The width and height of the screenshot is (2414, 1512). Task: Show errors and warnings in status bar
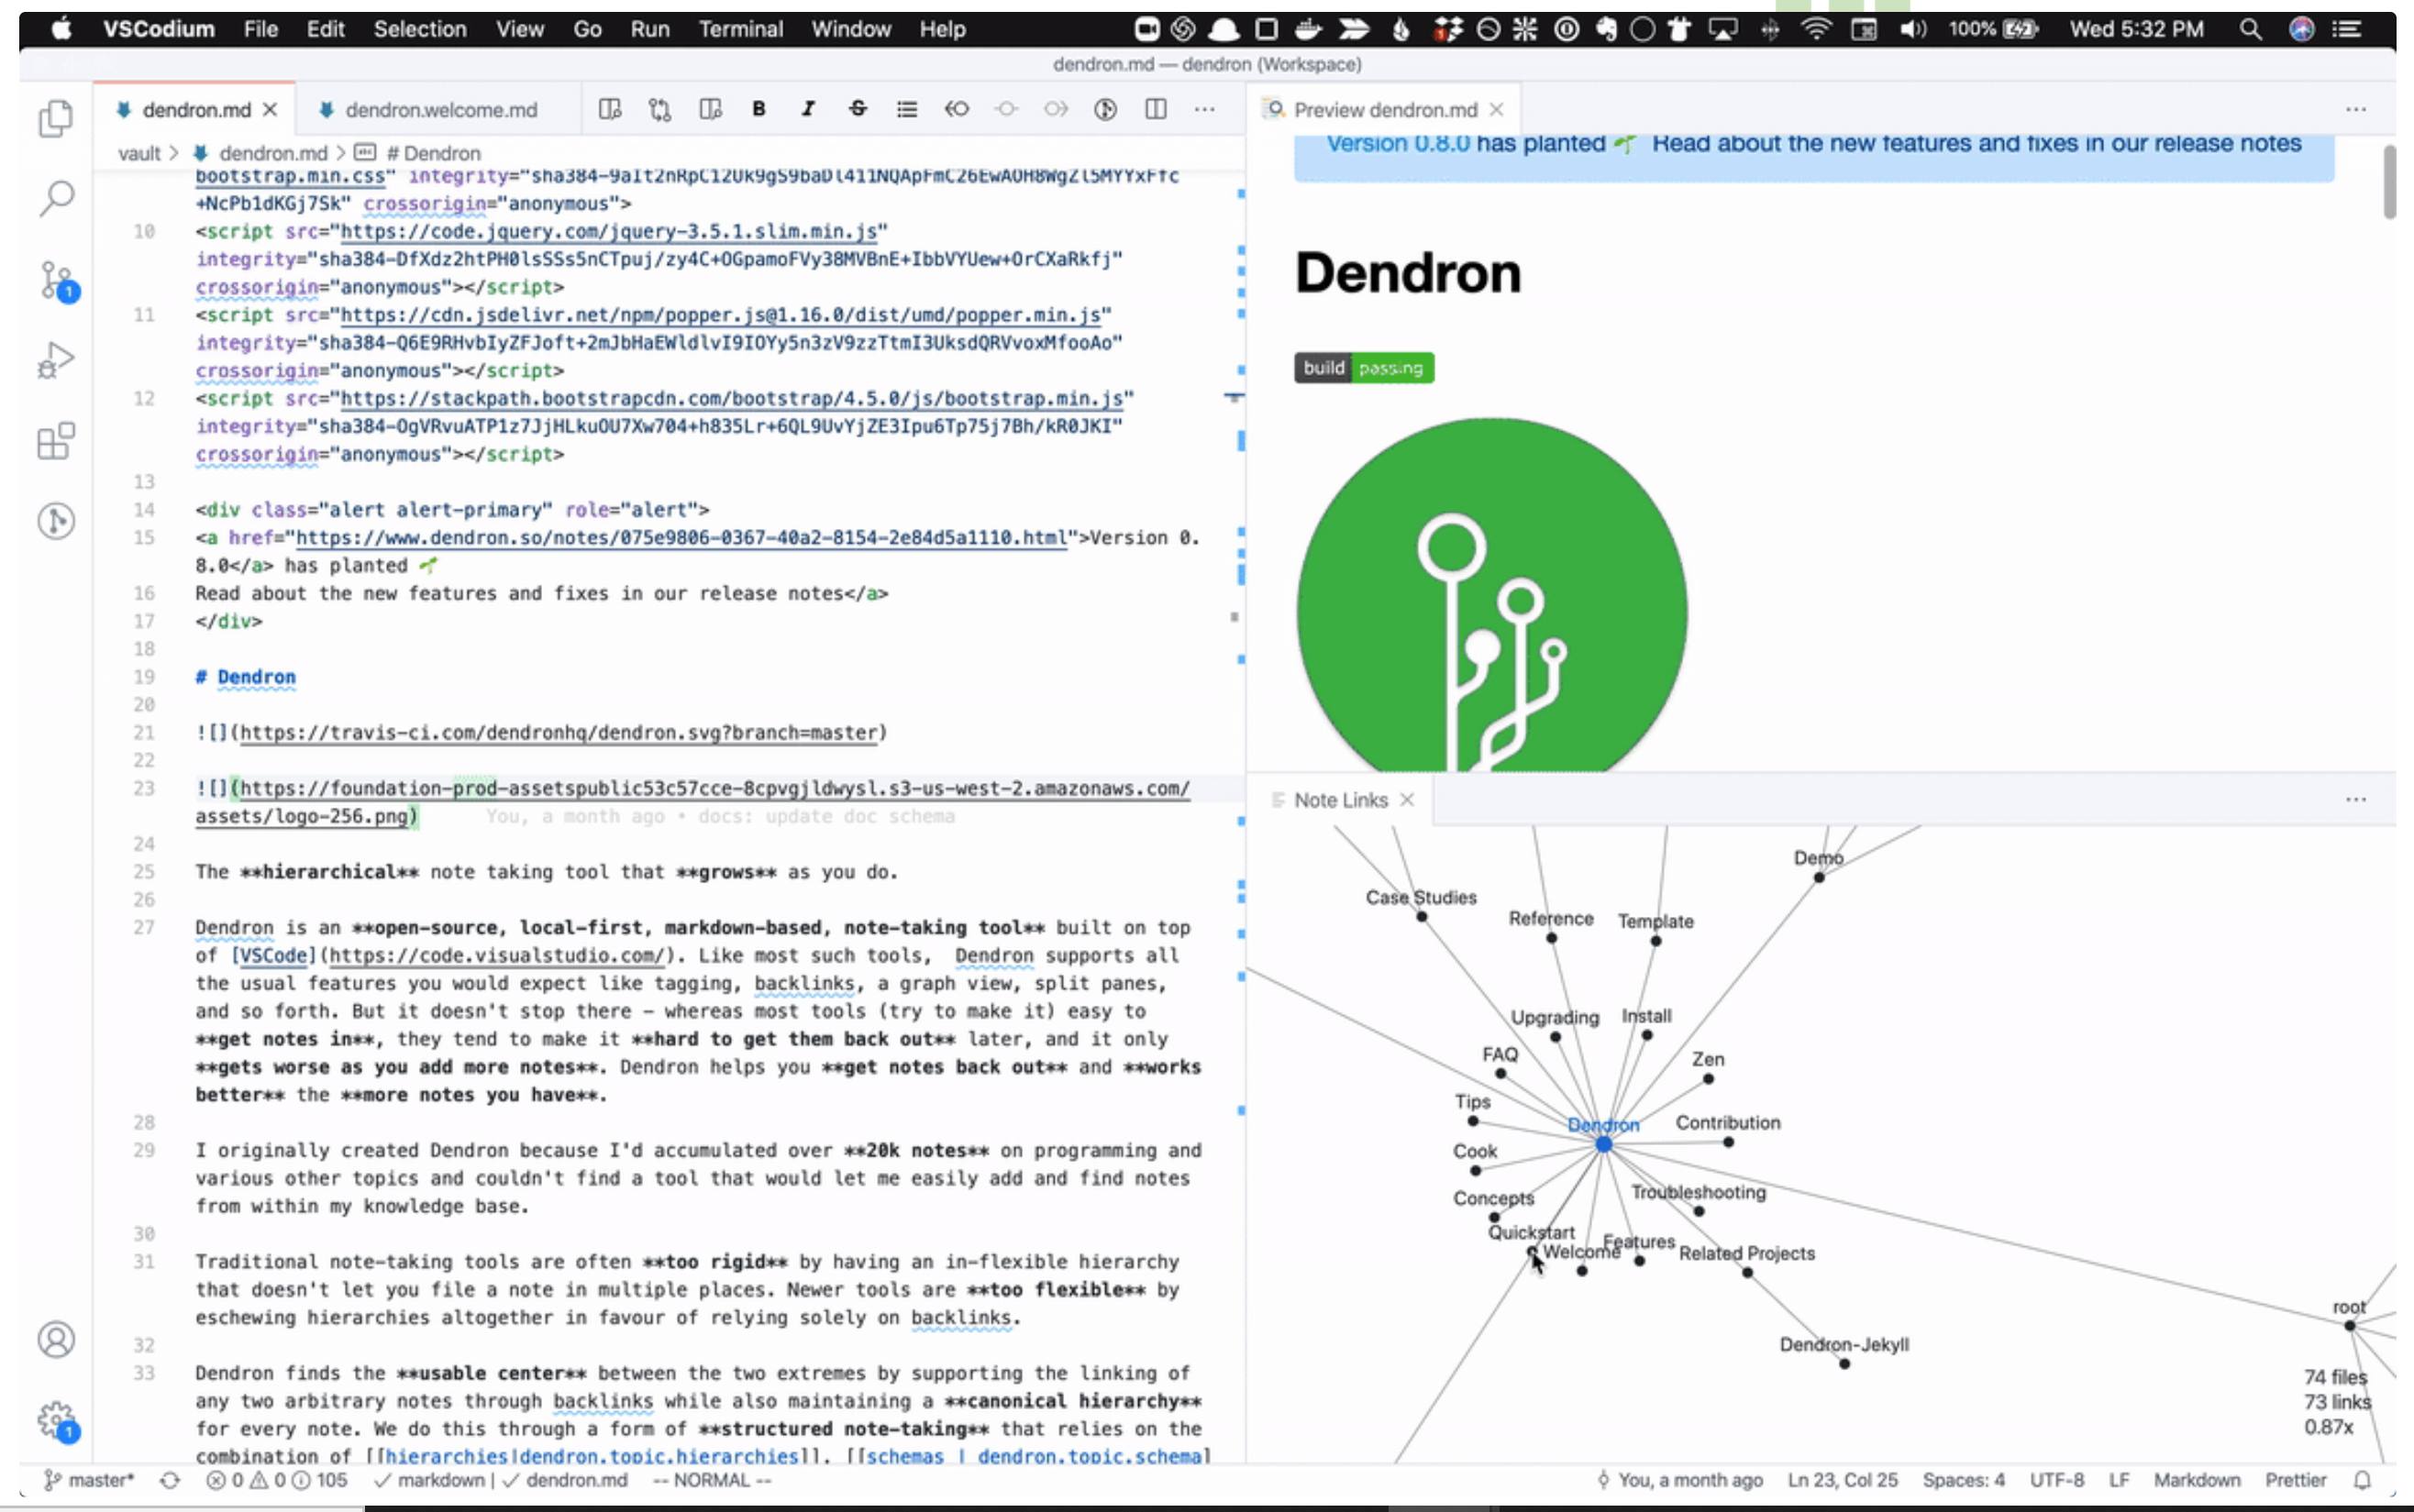[276, 1480]
